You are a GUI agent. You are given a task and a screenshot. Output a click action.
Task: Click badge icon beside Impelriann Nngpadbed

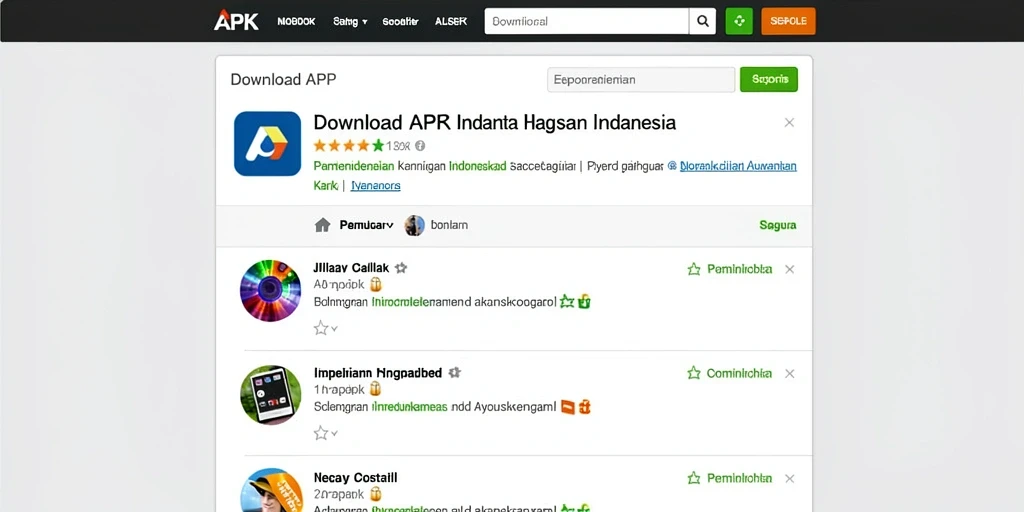click(455, 373)
